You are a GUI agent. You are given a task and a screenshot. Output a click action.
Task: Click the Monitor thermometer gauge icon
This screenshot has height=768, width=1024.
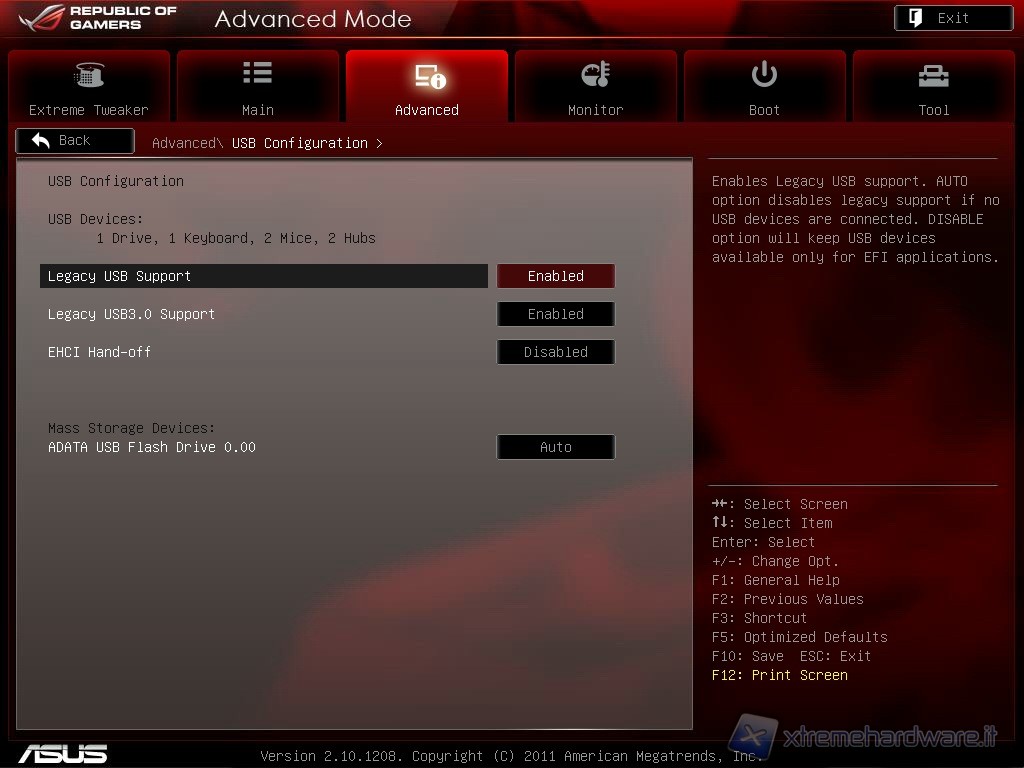pos(595,75)
